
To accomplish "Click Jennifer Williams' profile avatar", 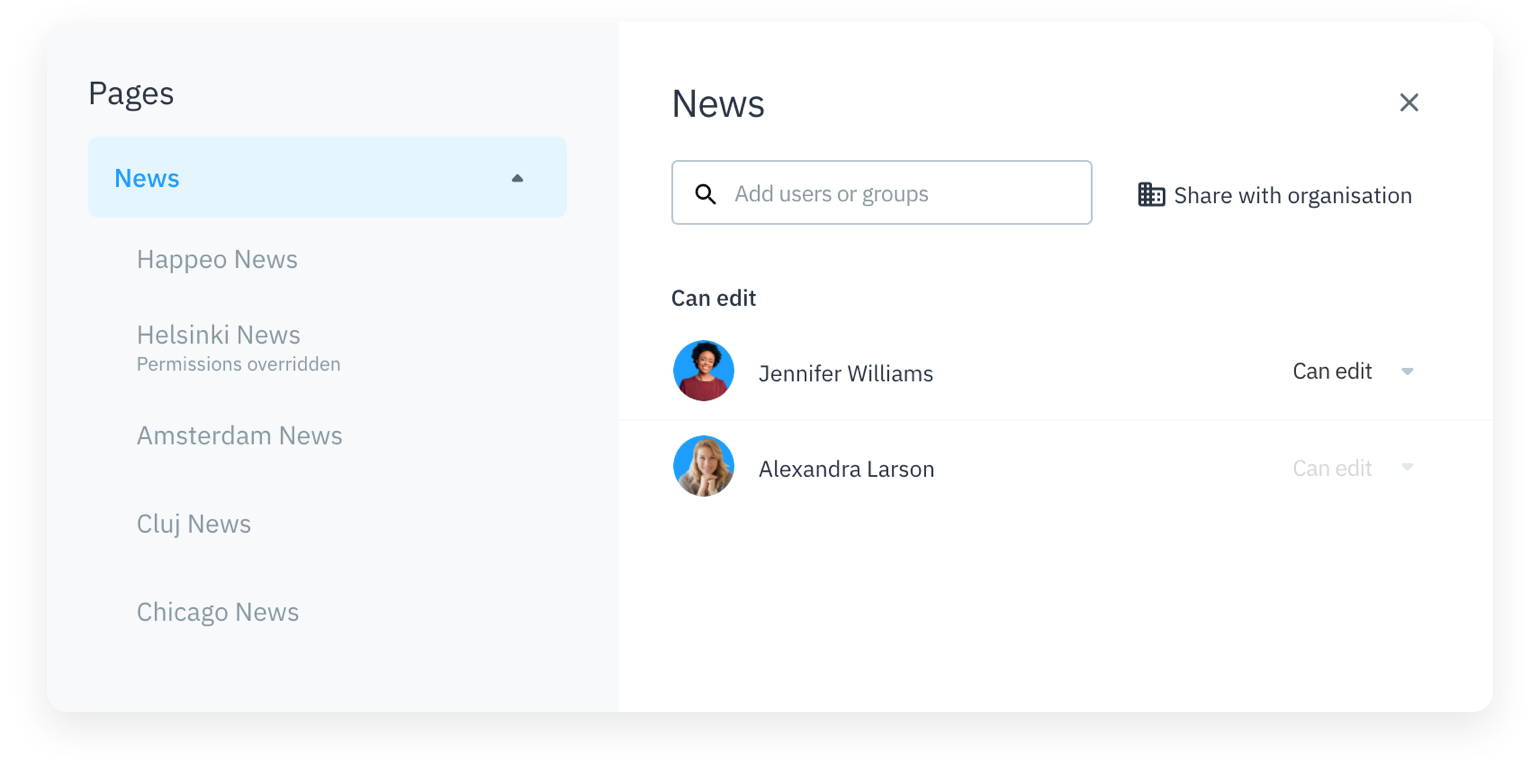I will pos(704,371).
